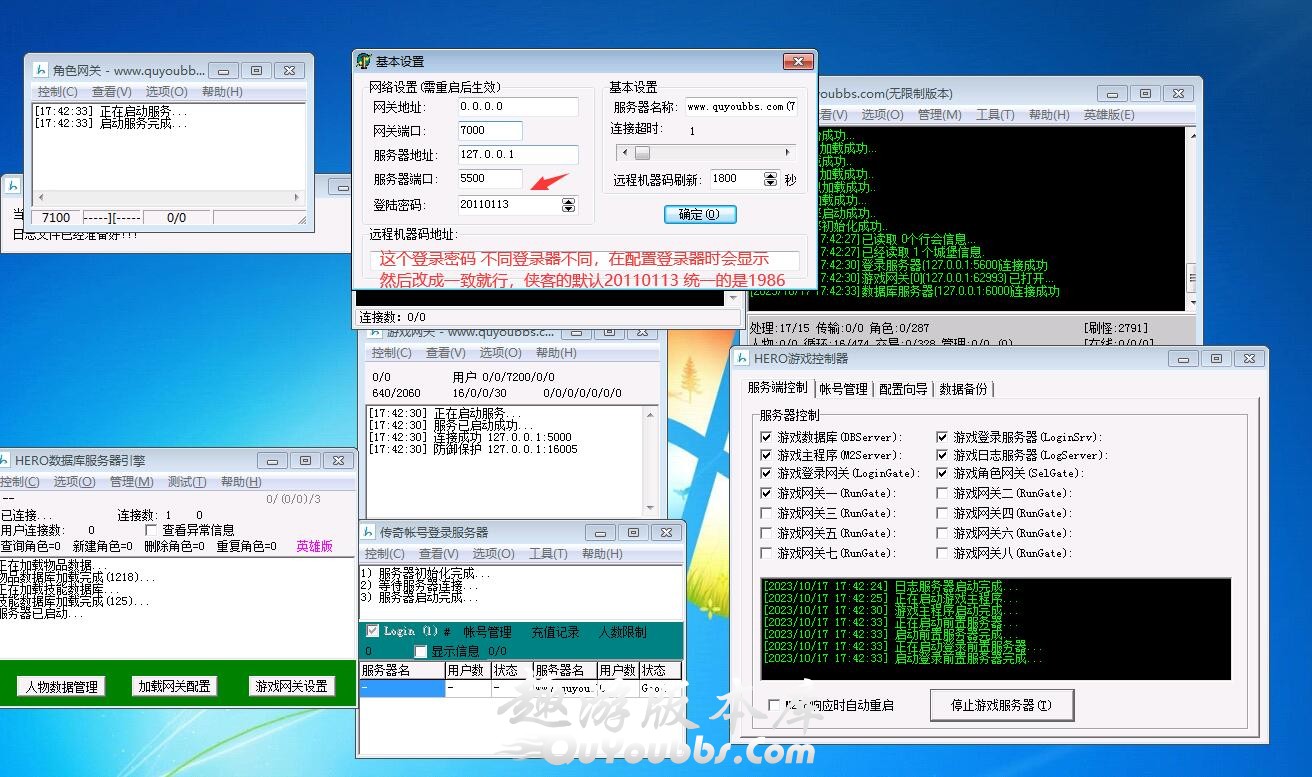
Task: Click the 英雄版 label in database engine
Action: [314, 547]
